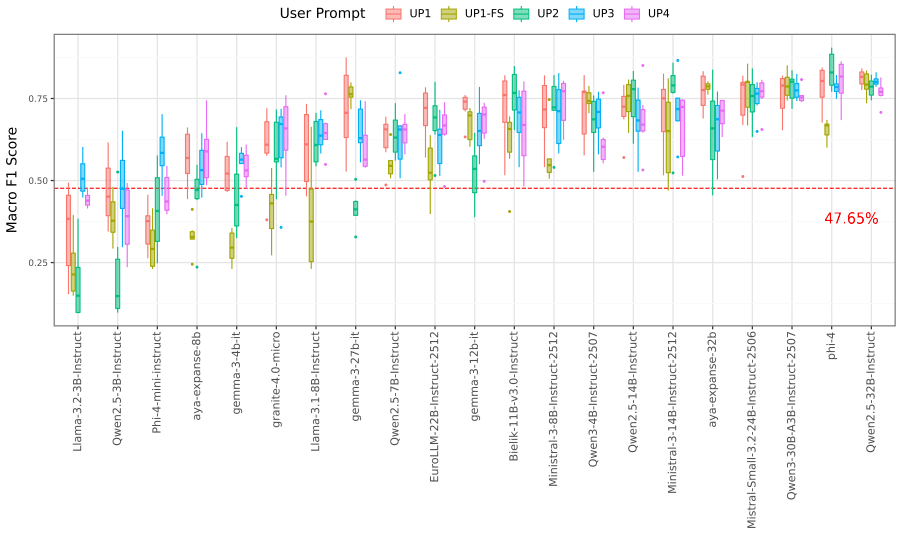Click the gemma-3-27b-it axis label
The image size is (902, 534).
[356, 375]
